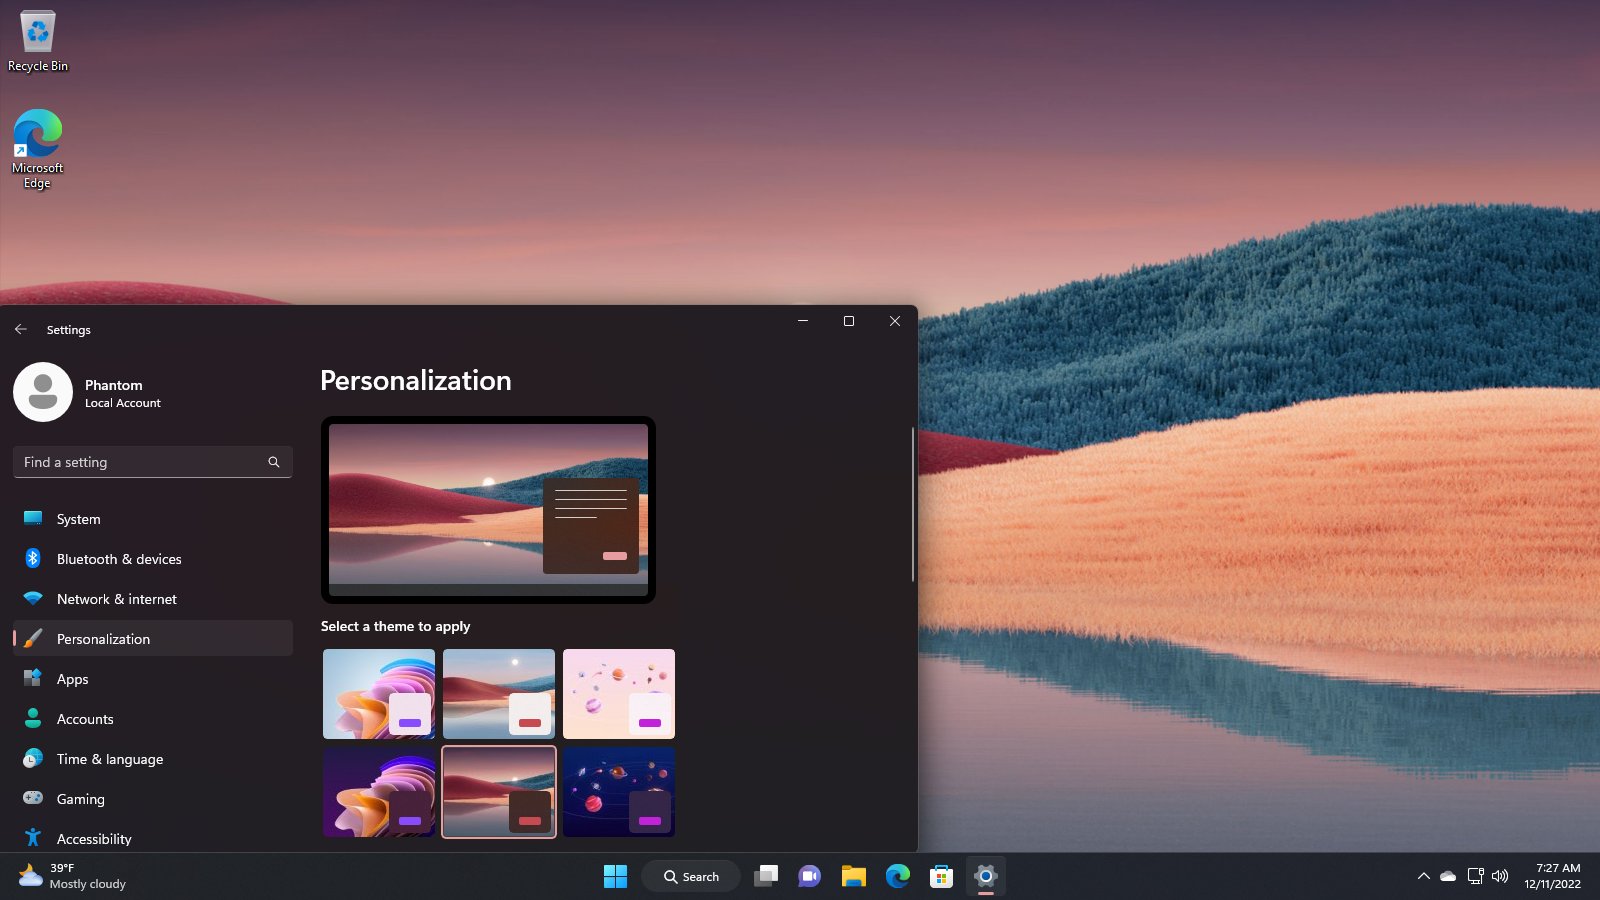The image size is (1600, 900).
Task: Open the weather widget showing 39°F
Action: [x=72, y=876]
